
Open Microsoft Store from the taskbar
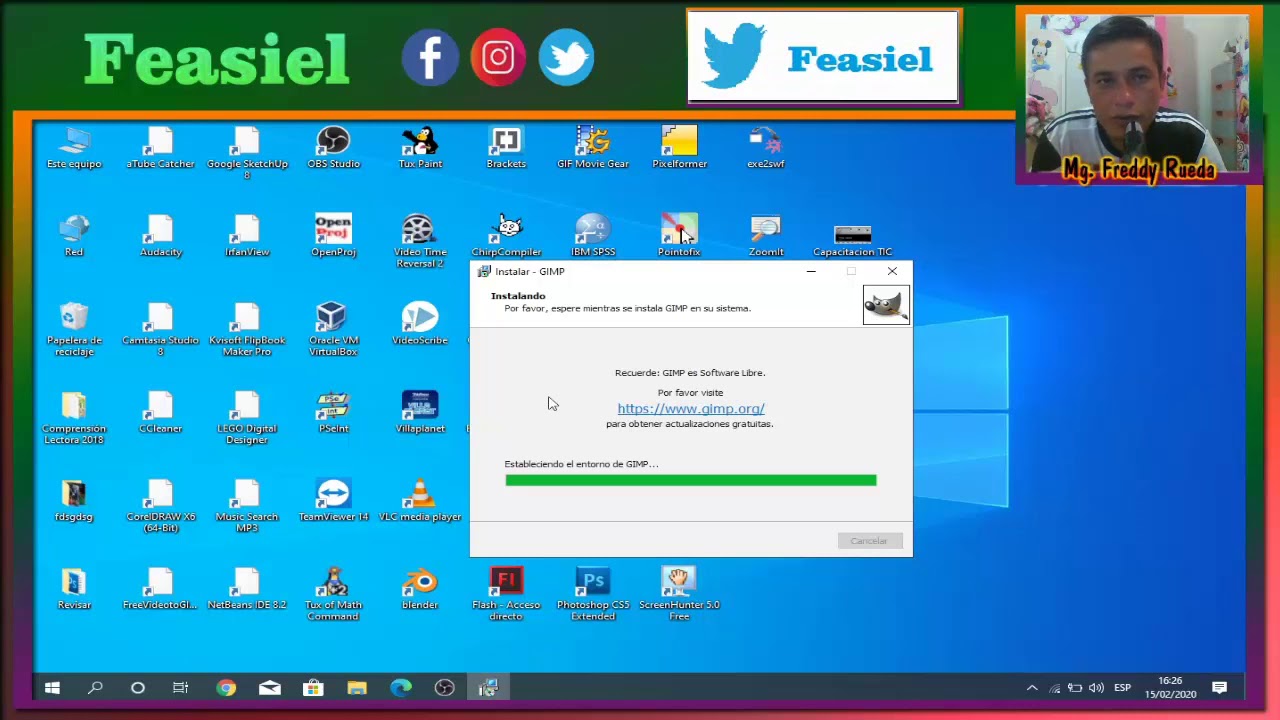[x=313, y=688]
